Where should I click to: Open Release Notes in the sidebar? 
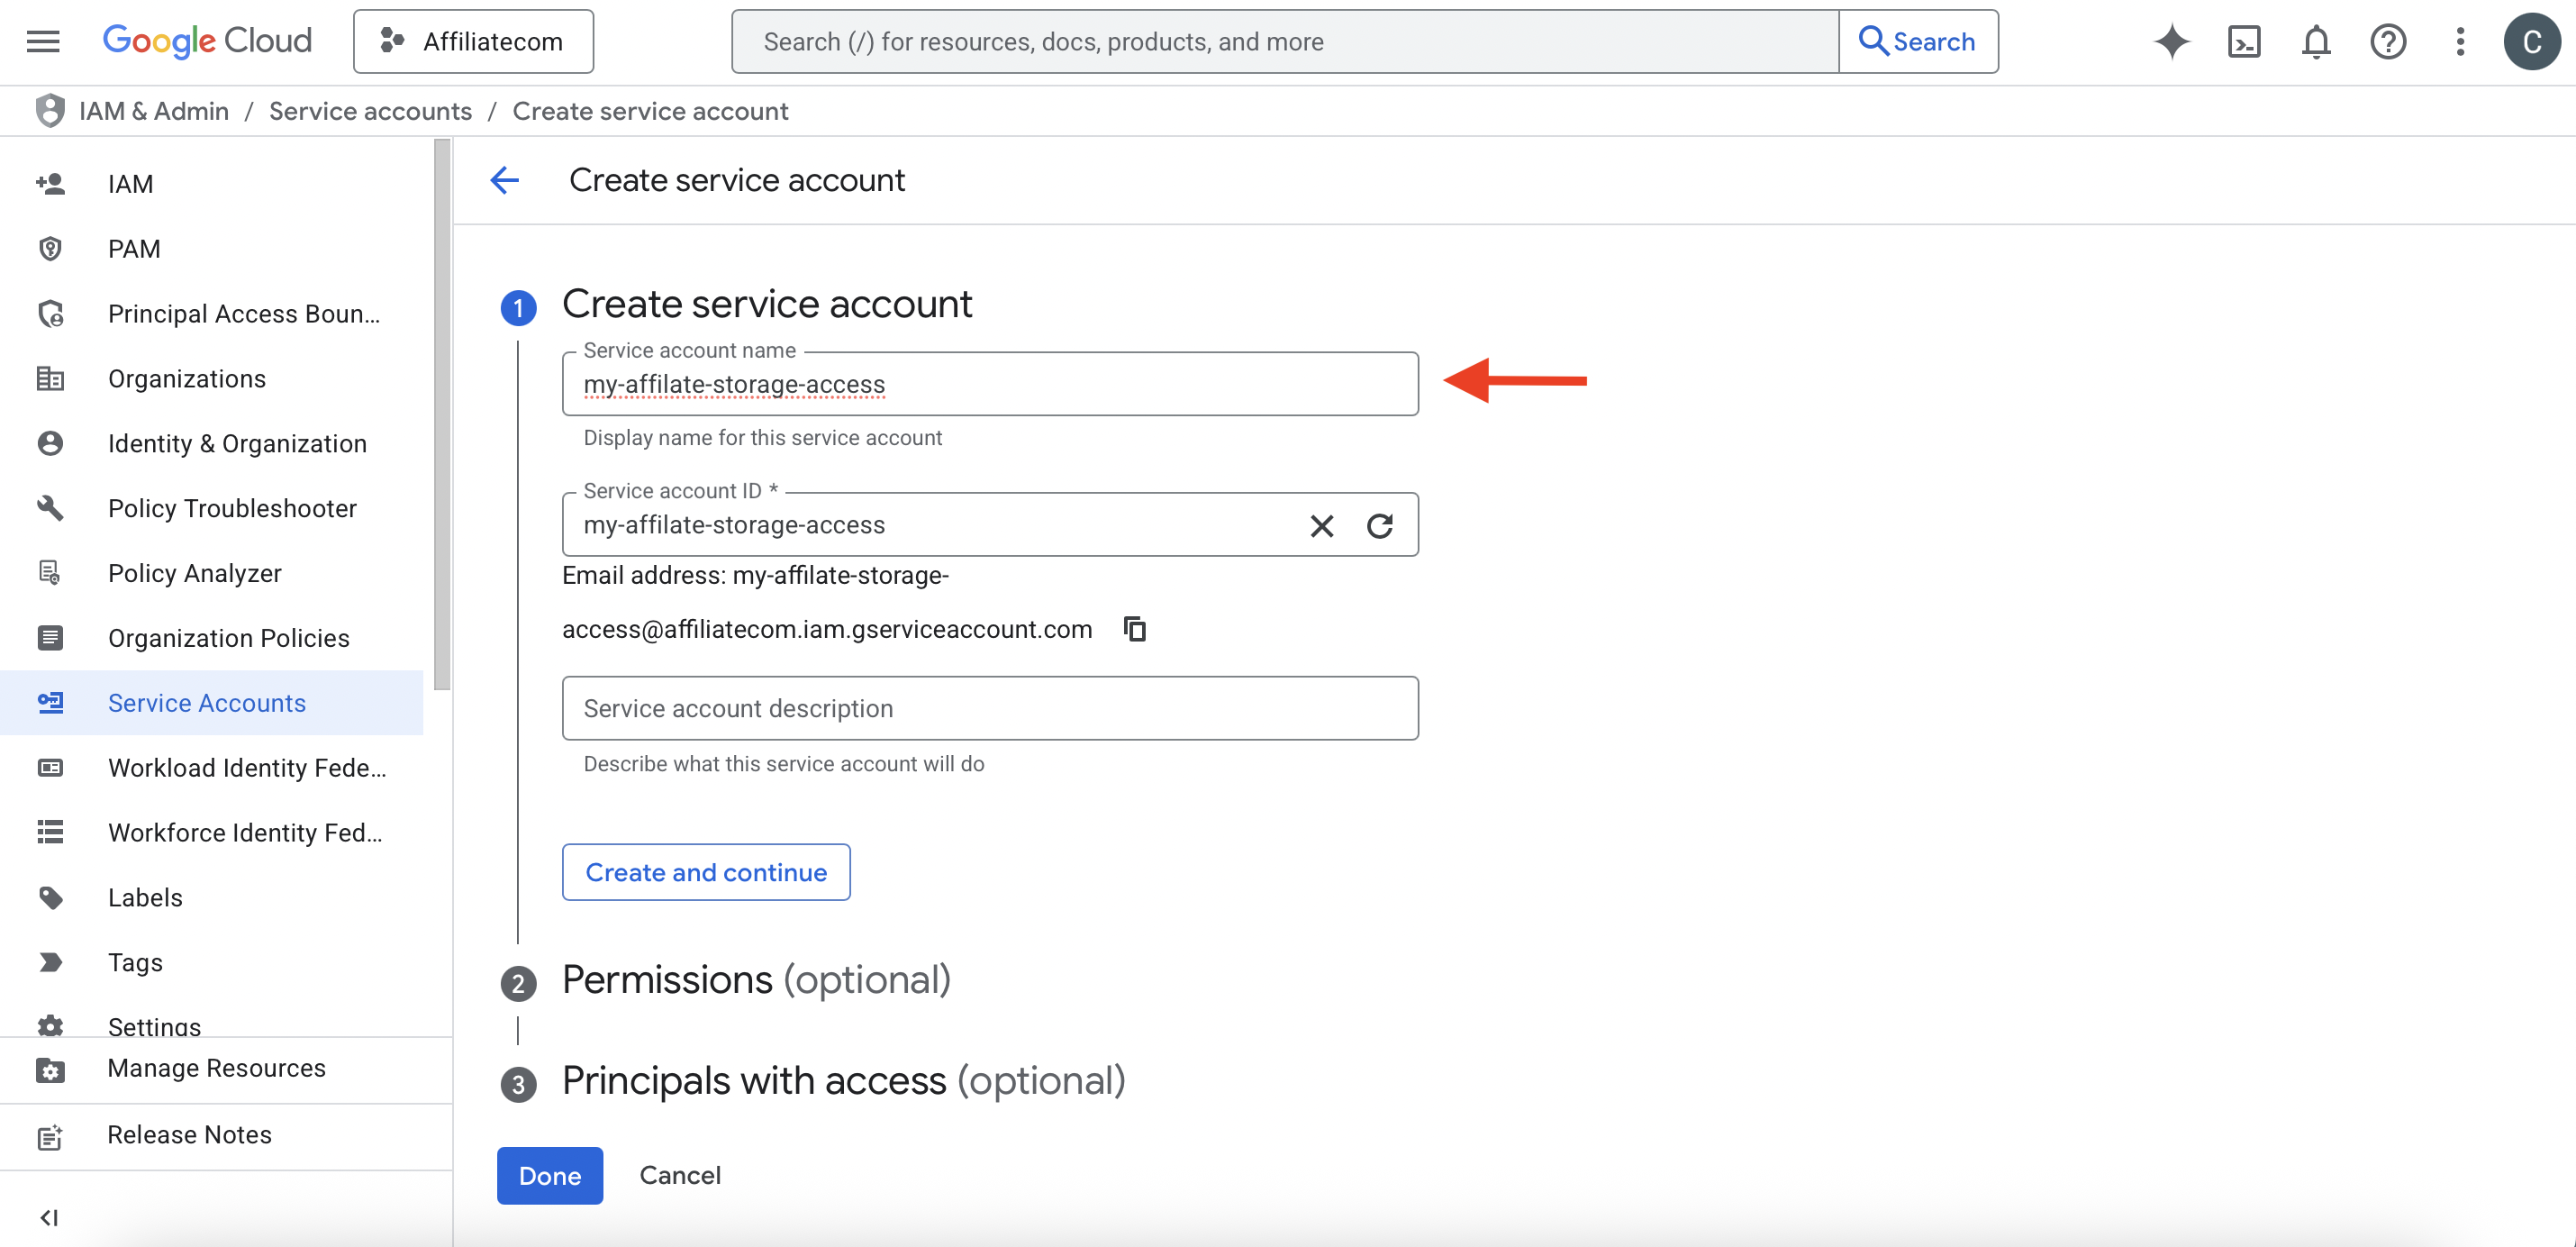226,1136
